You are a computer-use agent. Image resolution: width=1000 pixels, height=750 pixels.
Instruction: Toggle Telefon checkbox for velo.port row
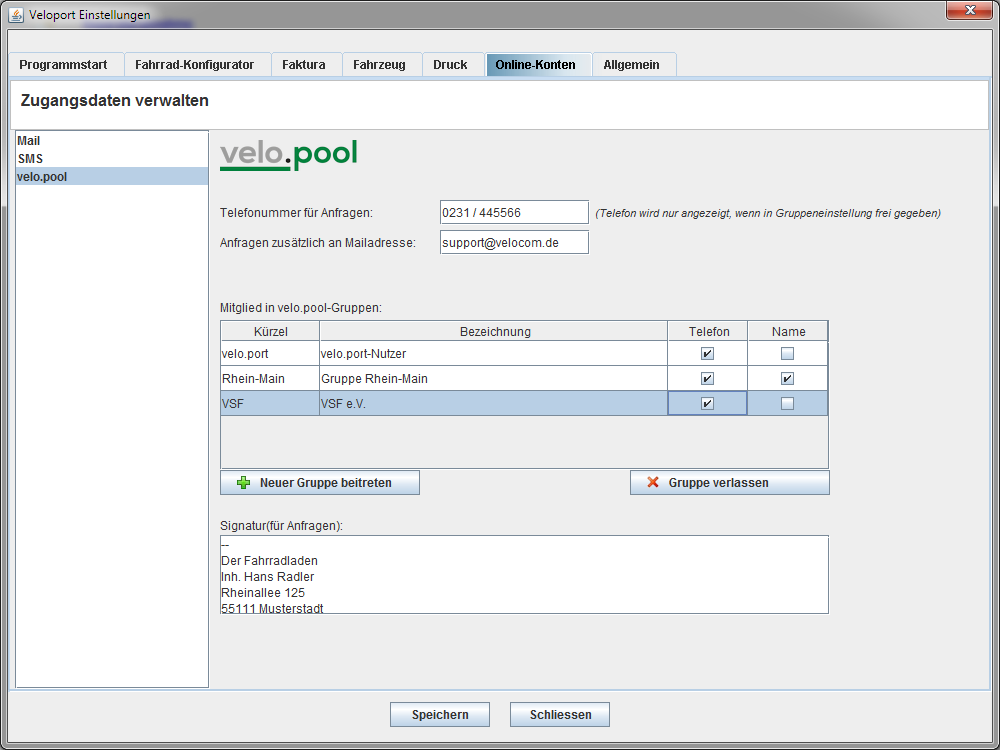tap(707, 353)
